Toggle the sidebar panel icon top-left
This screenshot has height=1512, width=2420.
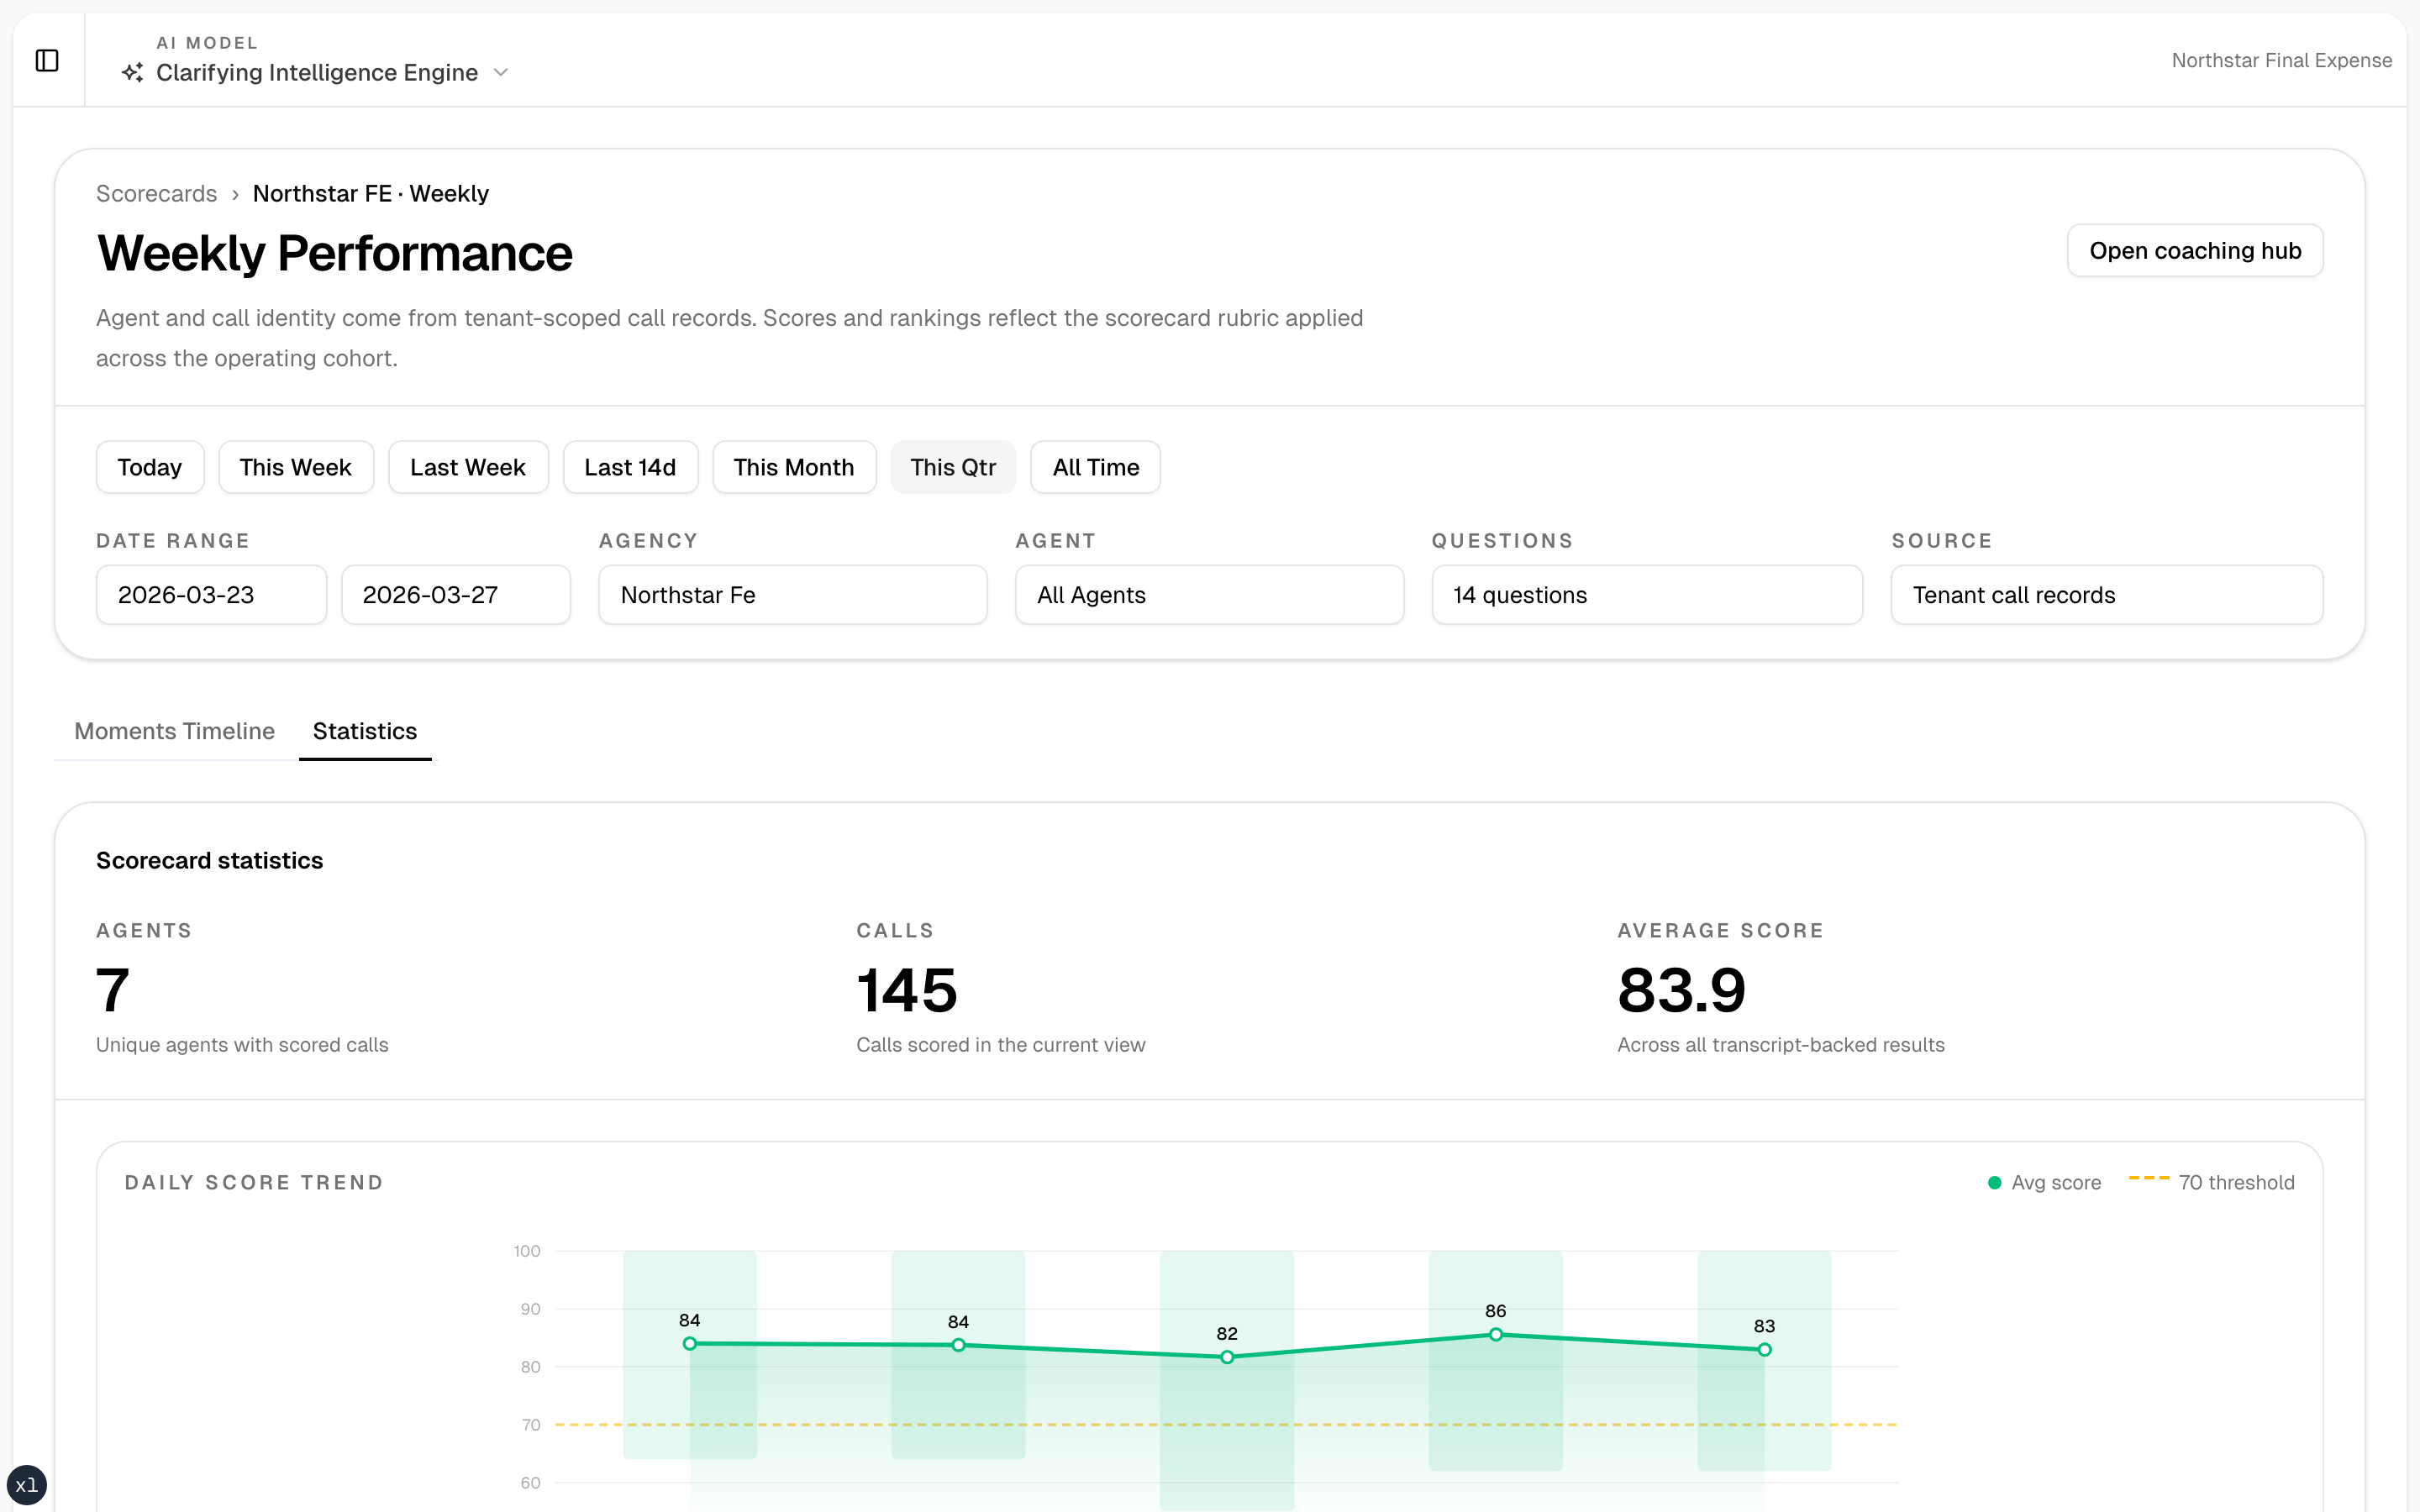pyautogui.click(x=49, y=59)
